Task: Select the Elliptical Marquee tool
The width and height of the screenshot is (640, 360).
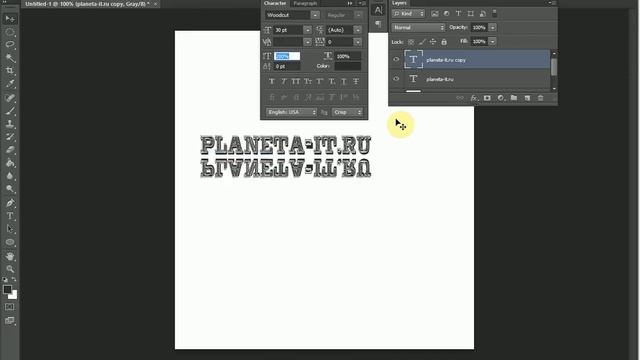Action: 10,32
